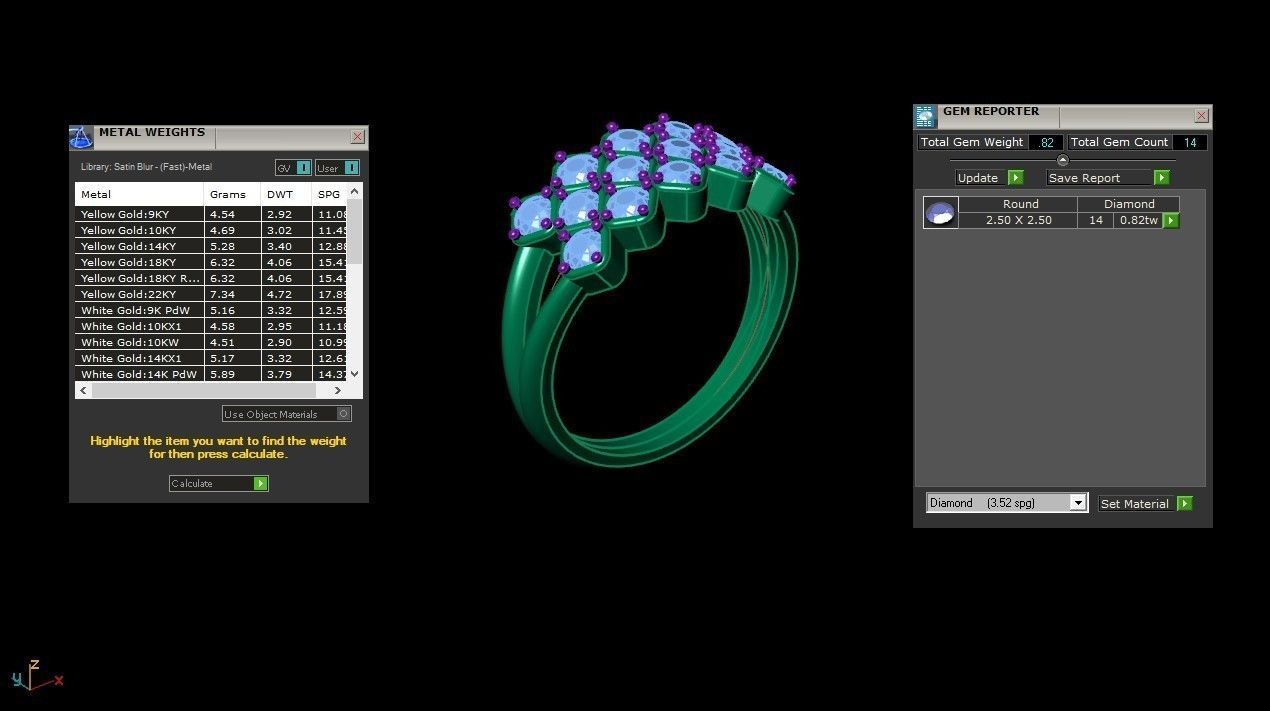Select the Yellow Gold:14KY row
The width and height of the screenshot is (1270, 711).
212,246
